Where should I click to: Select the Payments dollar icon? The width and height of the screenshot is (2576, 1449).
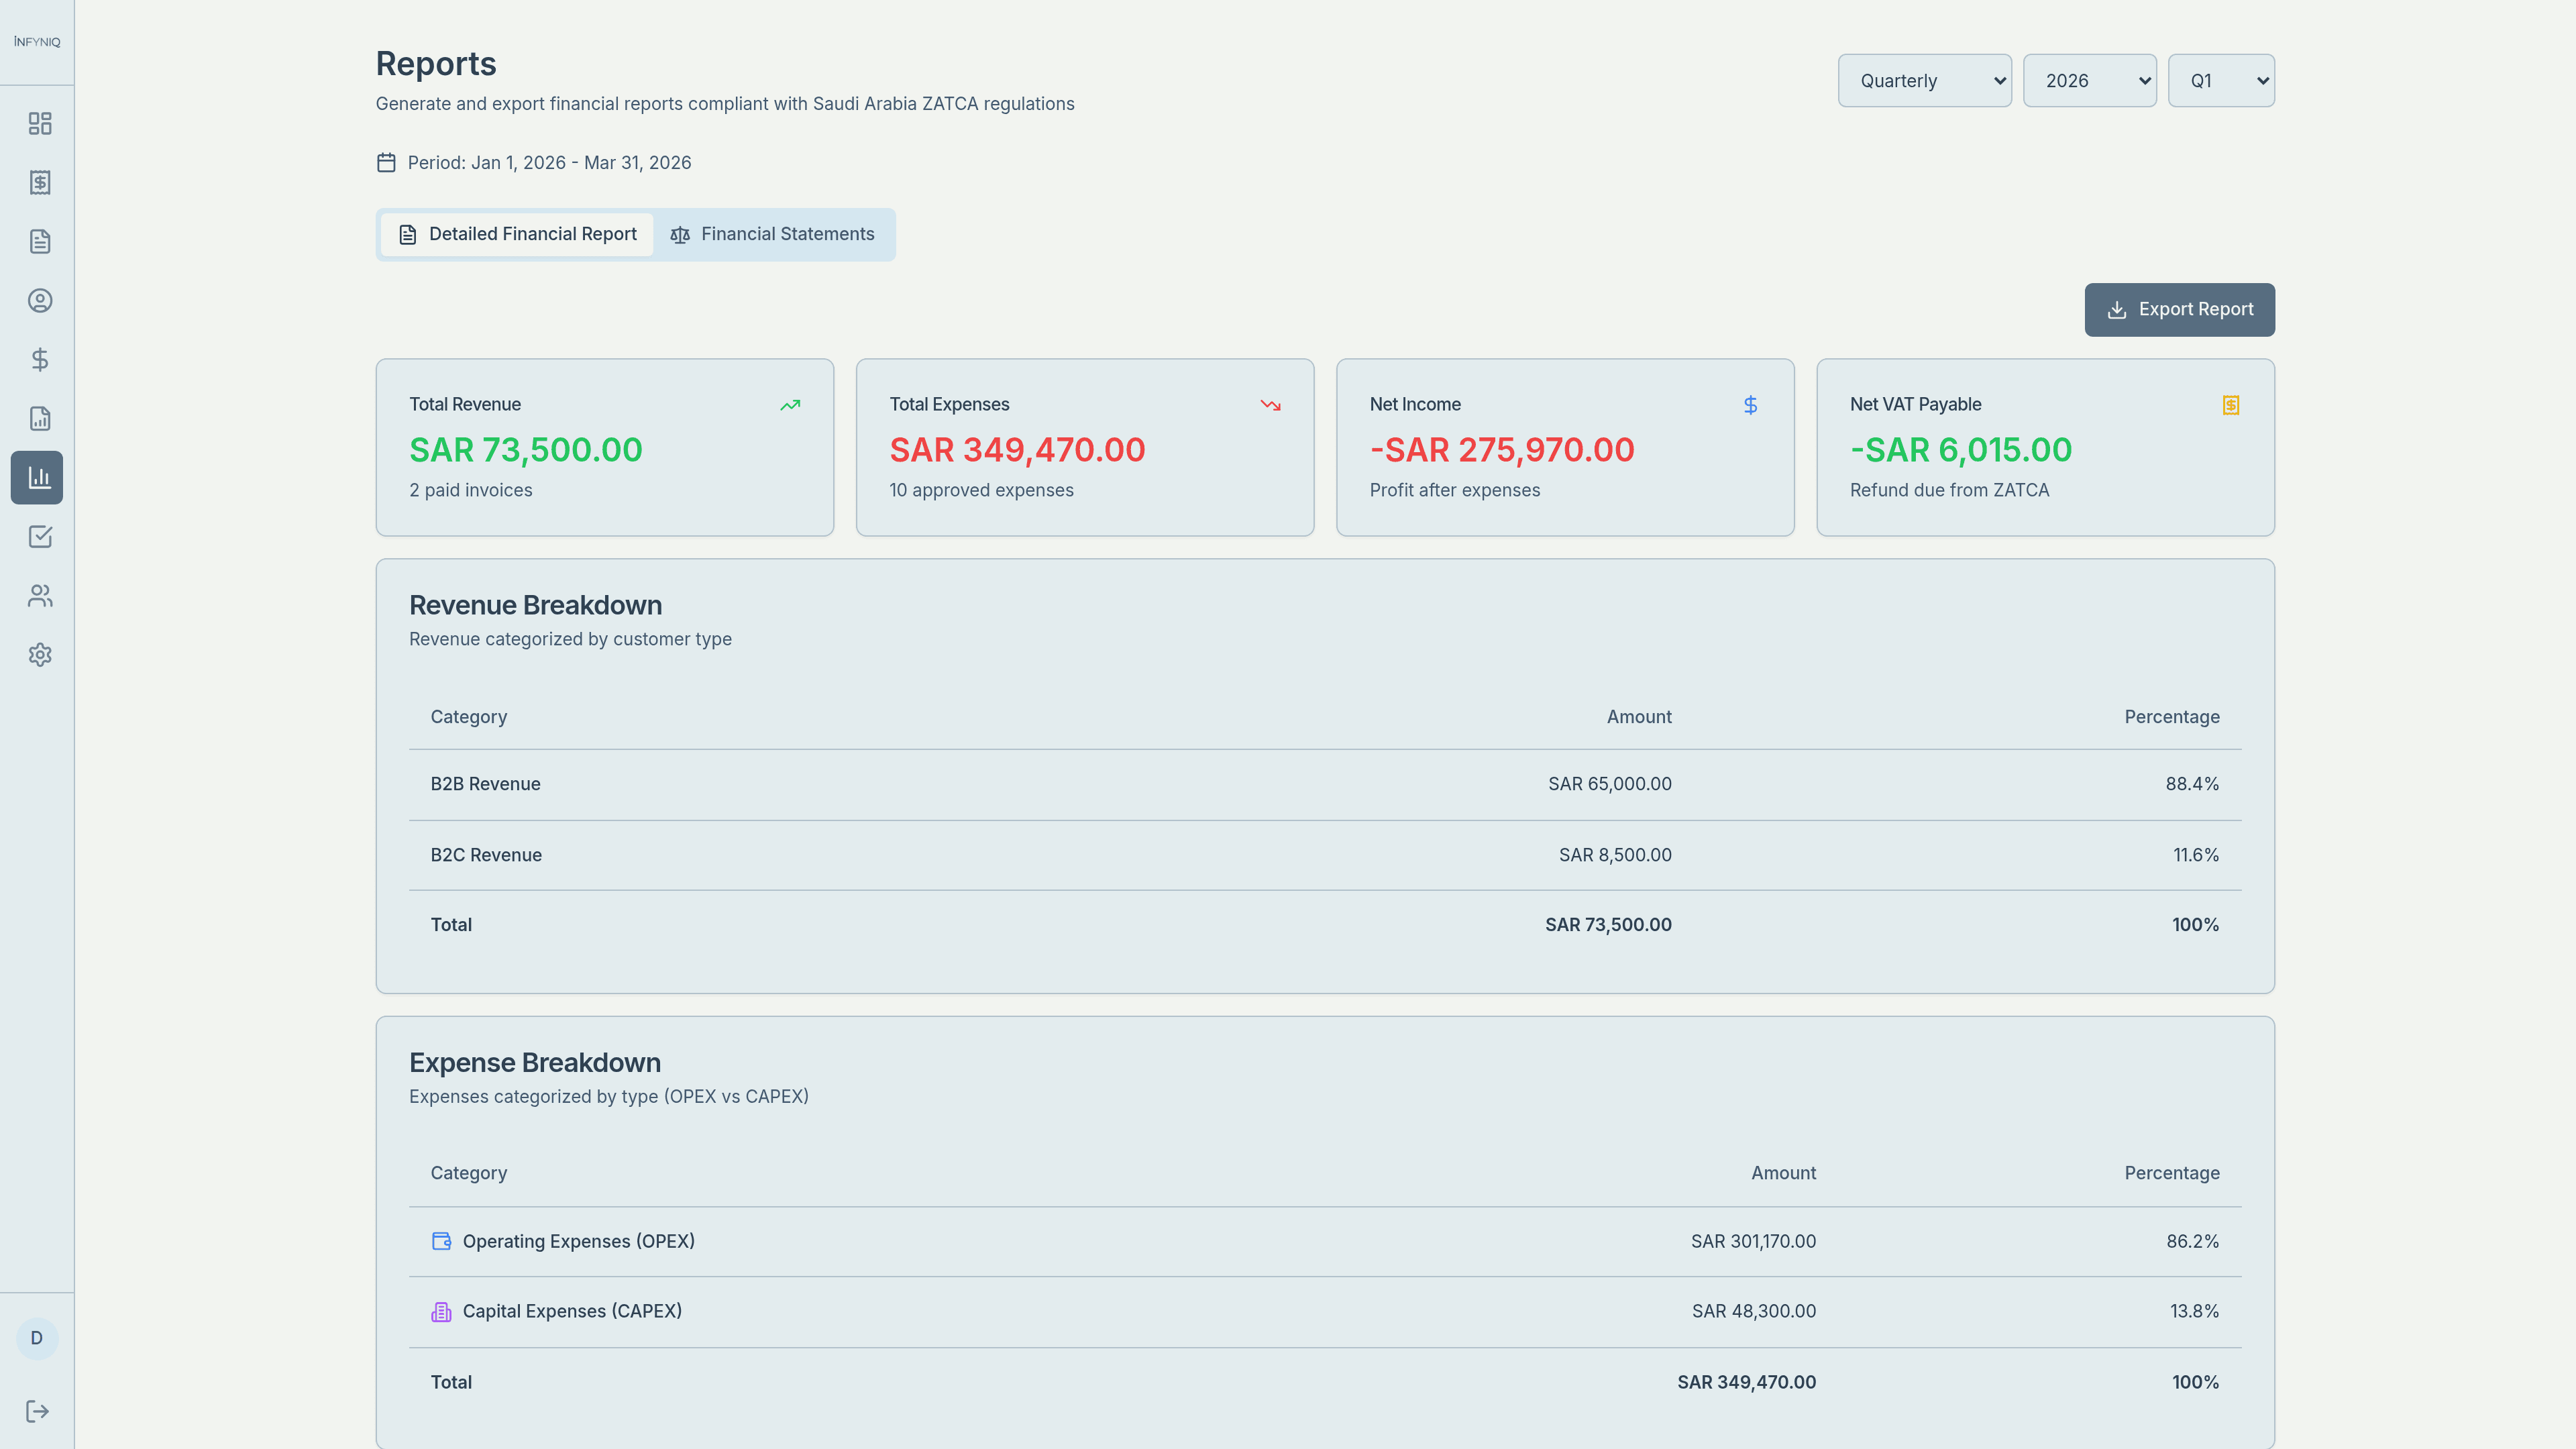coord(39,360)
